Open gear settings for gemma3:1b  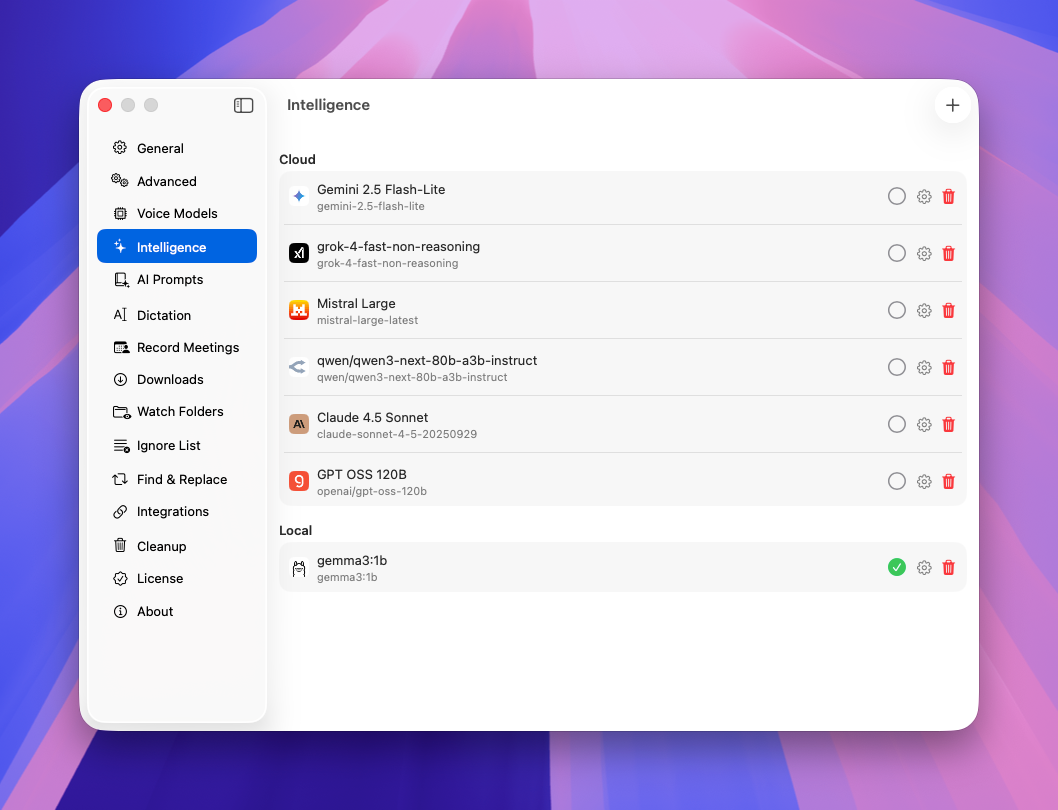click(x=924, y=568)
